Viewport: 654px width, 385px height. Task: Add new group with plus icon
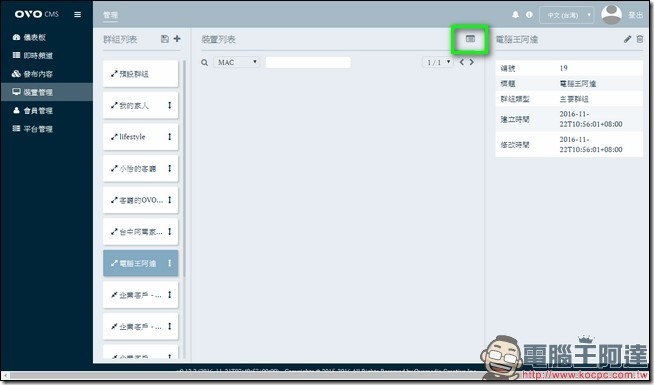click(177, 39)
